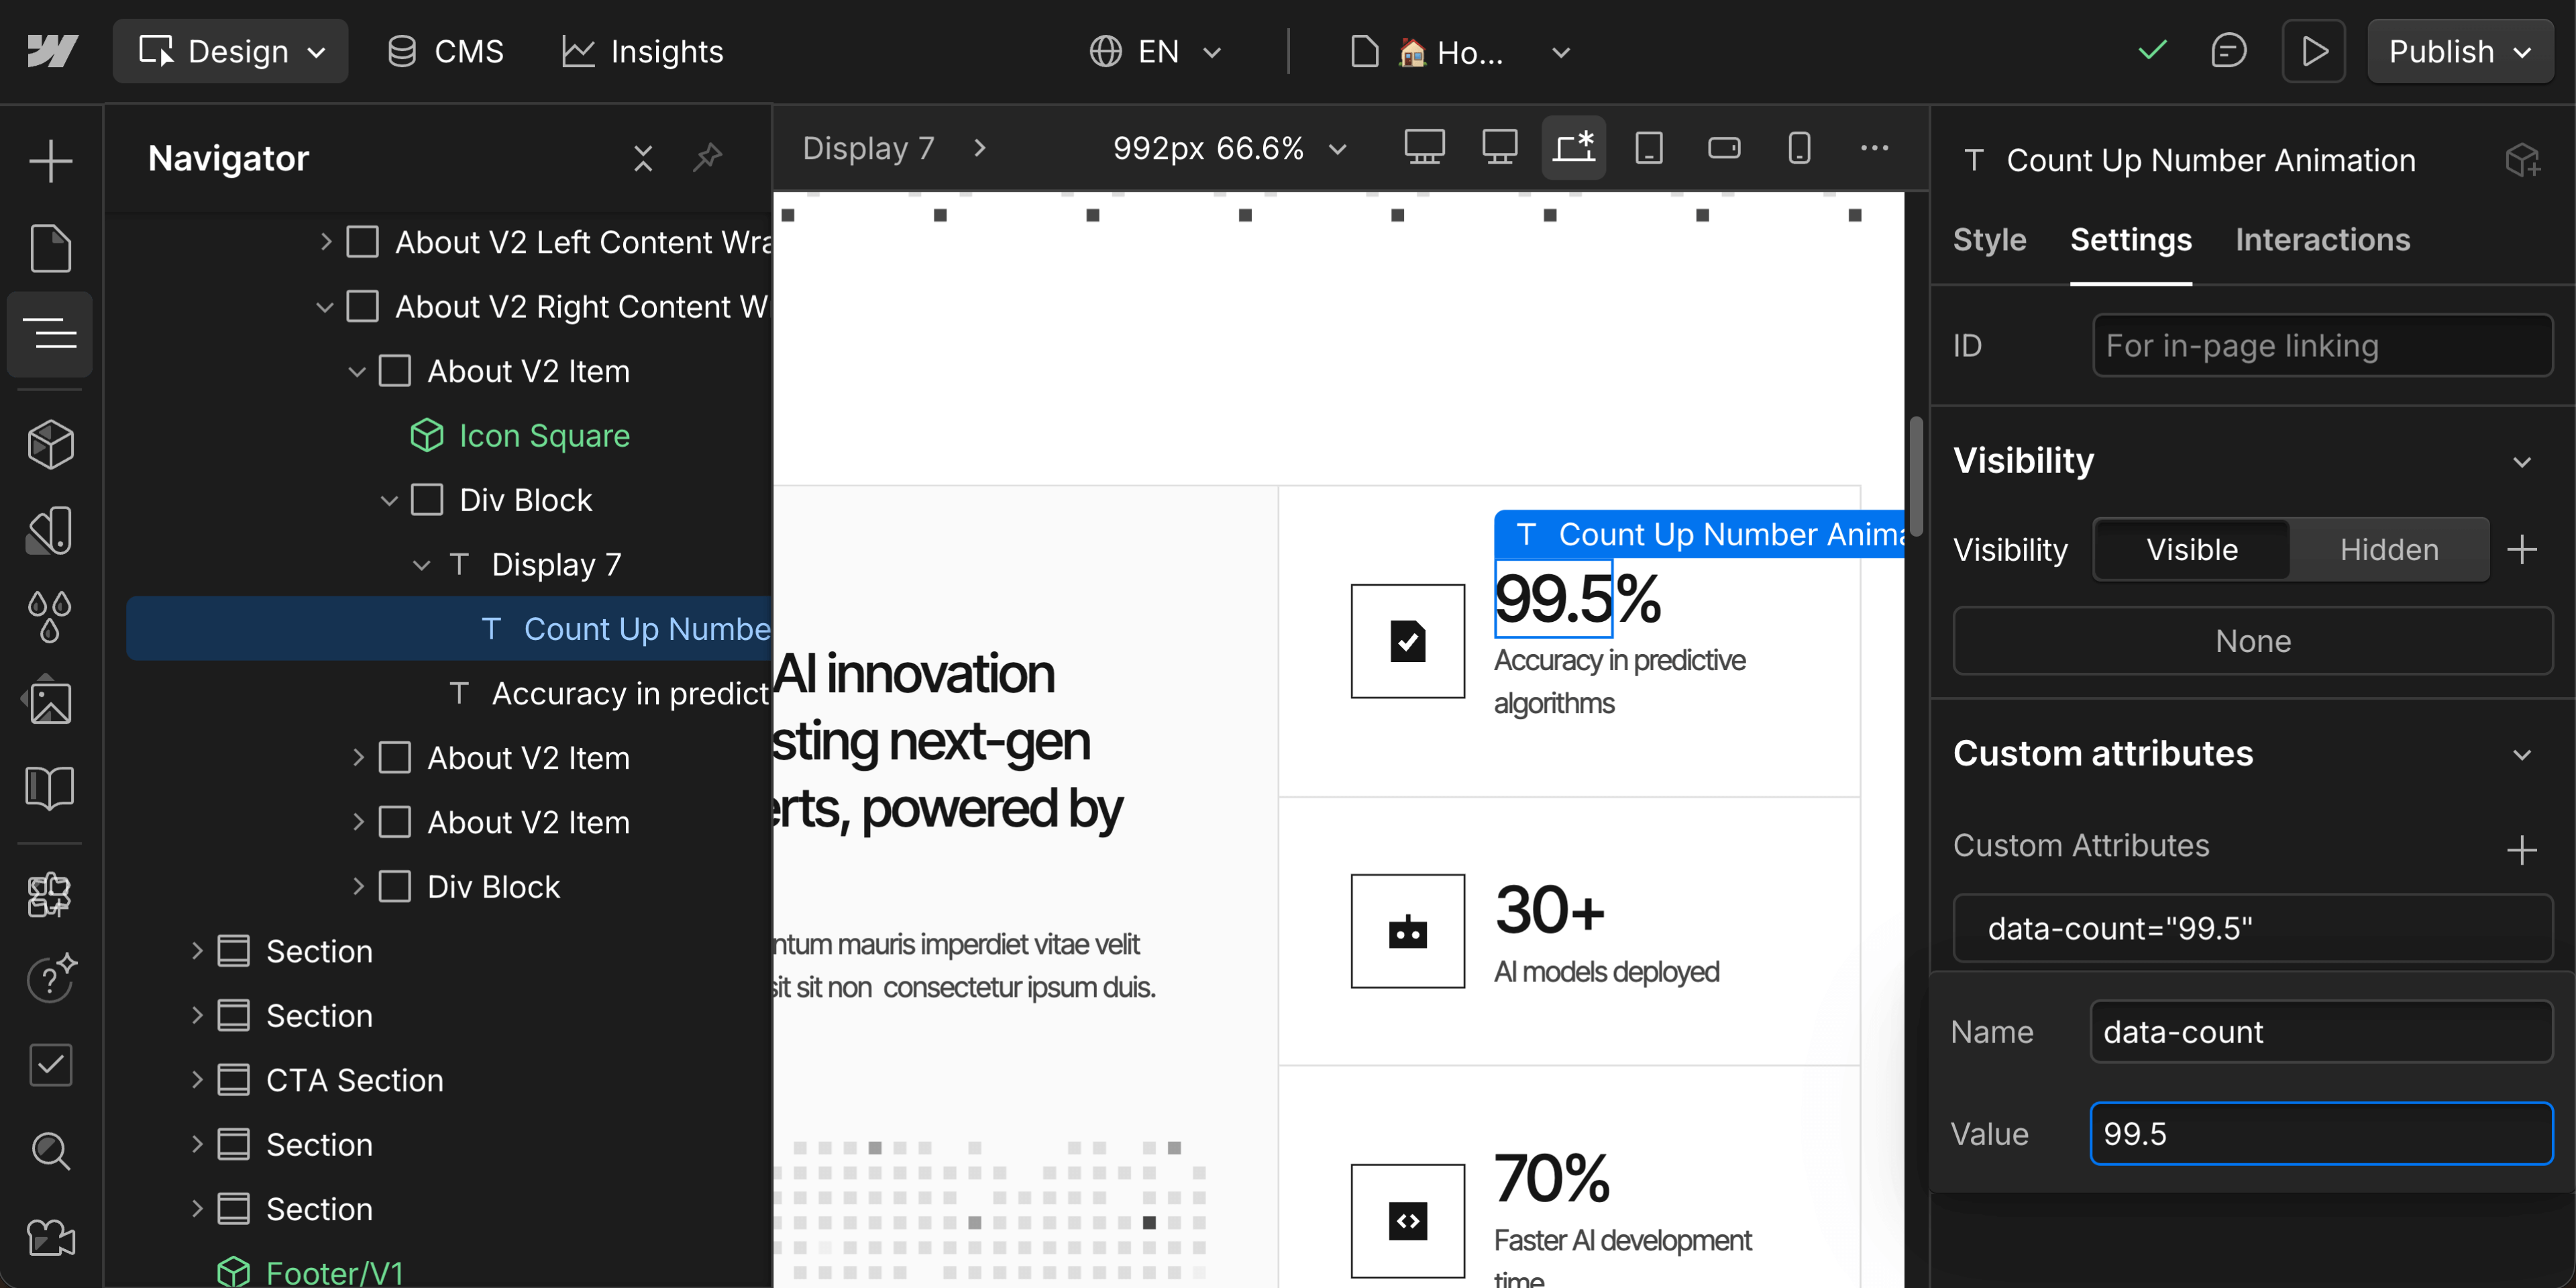Viewport: 2576px width, 1288px height.
Task: Switch to the Interactions tab
Action: (x=2322, y=240)
